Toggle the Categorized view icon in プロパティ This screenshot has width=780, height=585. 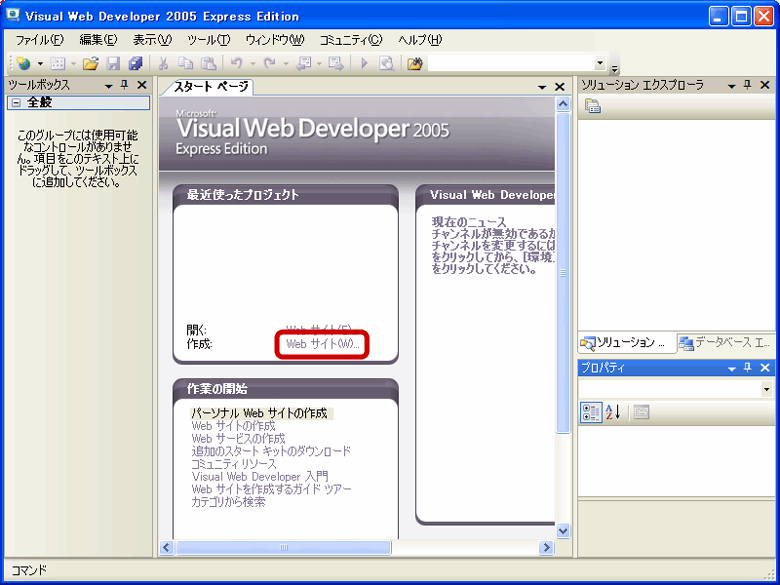pyautogui.click(x=591, y=412)
